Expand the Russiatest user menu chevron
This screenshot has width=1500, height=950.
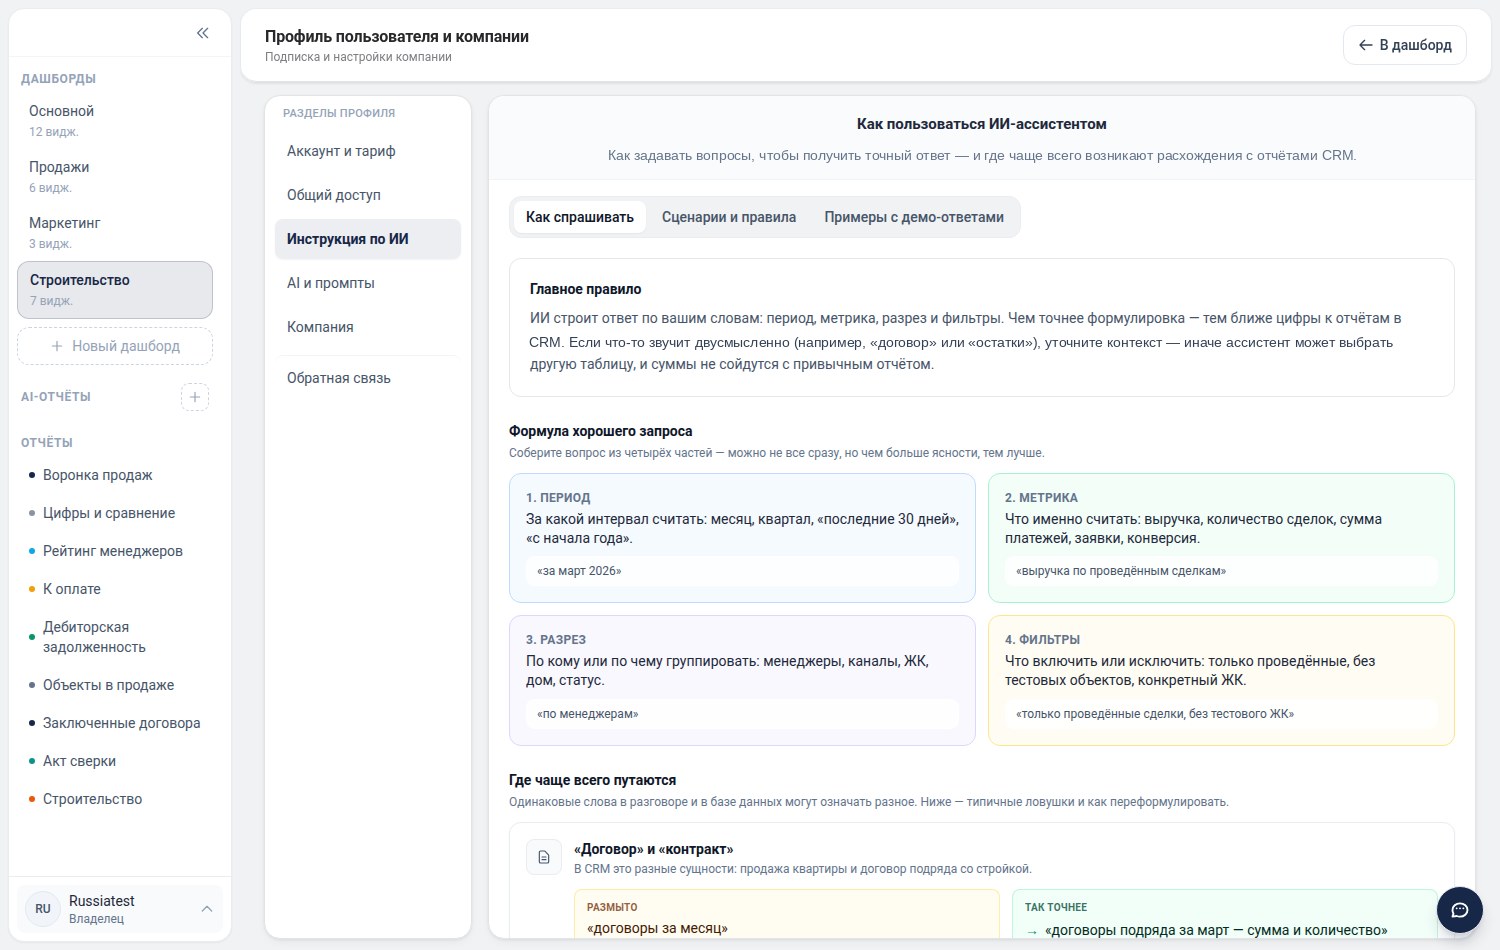pos(207,909)
